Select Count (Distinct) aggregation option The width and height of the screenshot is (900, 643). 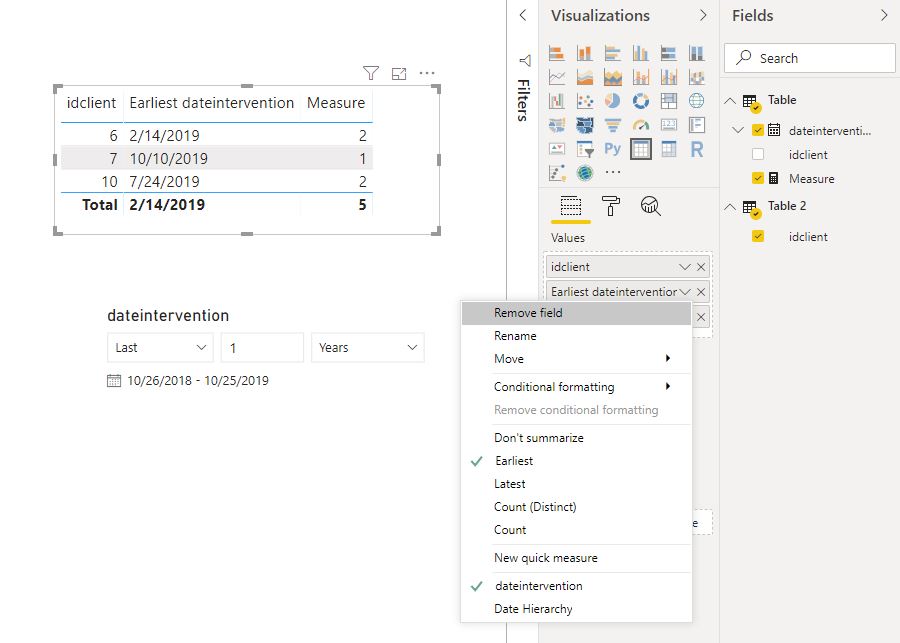(576, 507)
